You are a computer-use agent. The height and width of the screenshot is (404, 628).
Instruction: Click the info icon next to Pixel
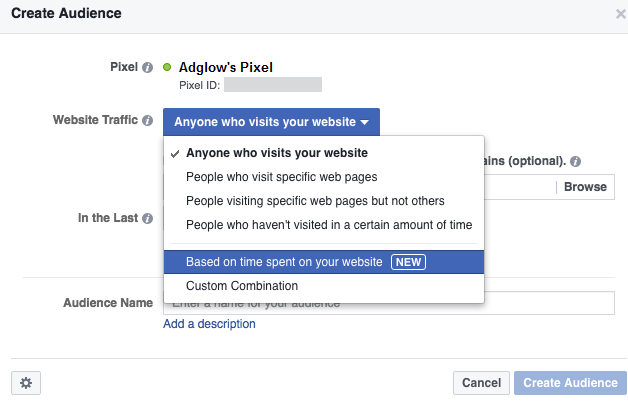(x=147, y=67)
